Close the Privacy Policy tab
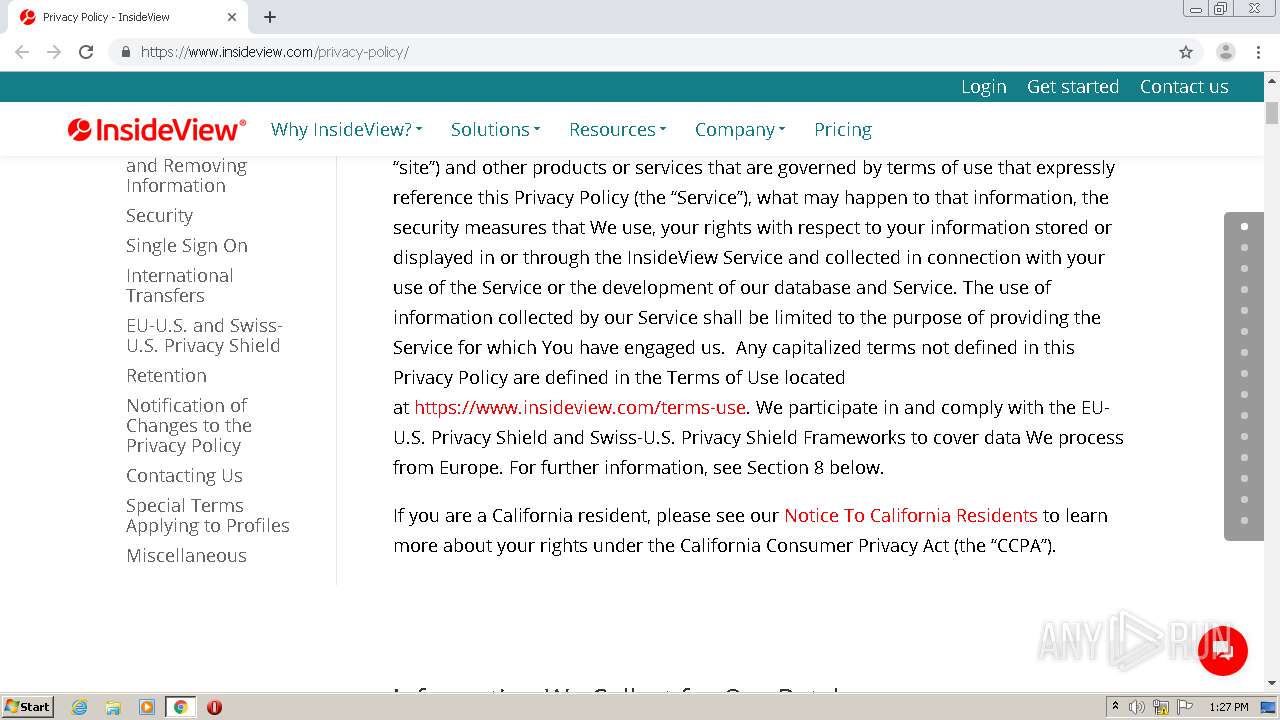 (x=232, y=17)
